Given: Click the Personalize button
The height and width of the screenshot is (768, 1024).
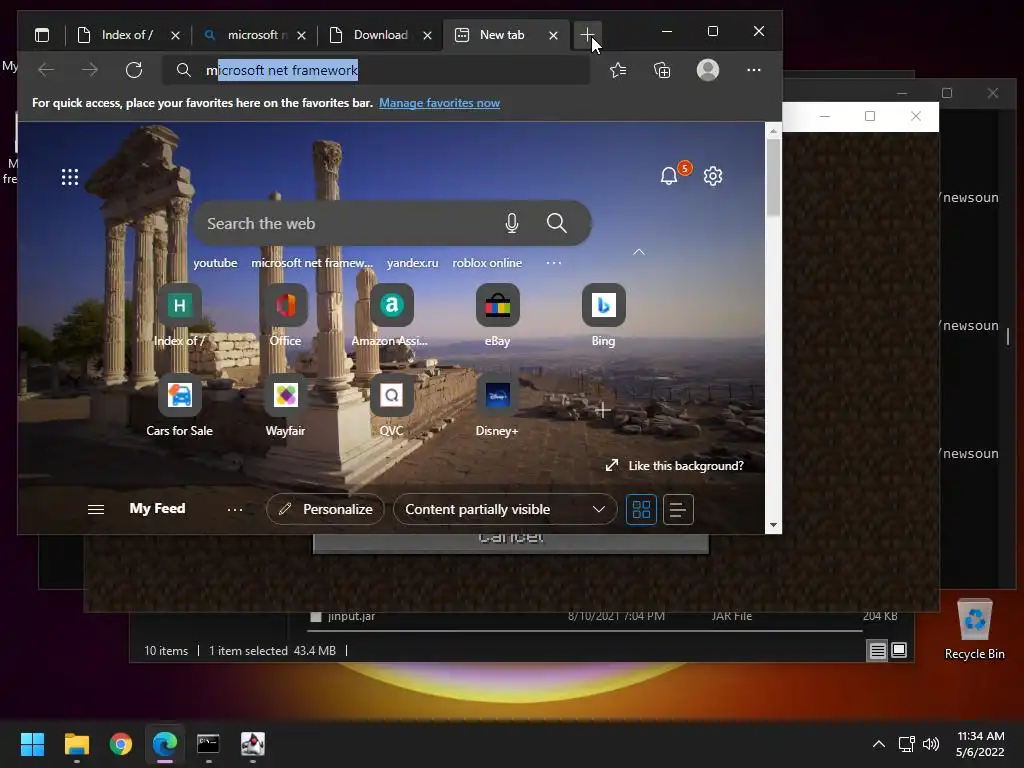Looking at the screenshot, I should (x=325, y=509).
